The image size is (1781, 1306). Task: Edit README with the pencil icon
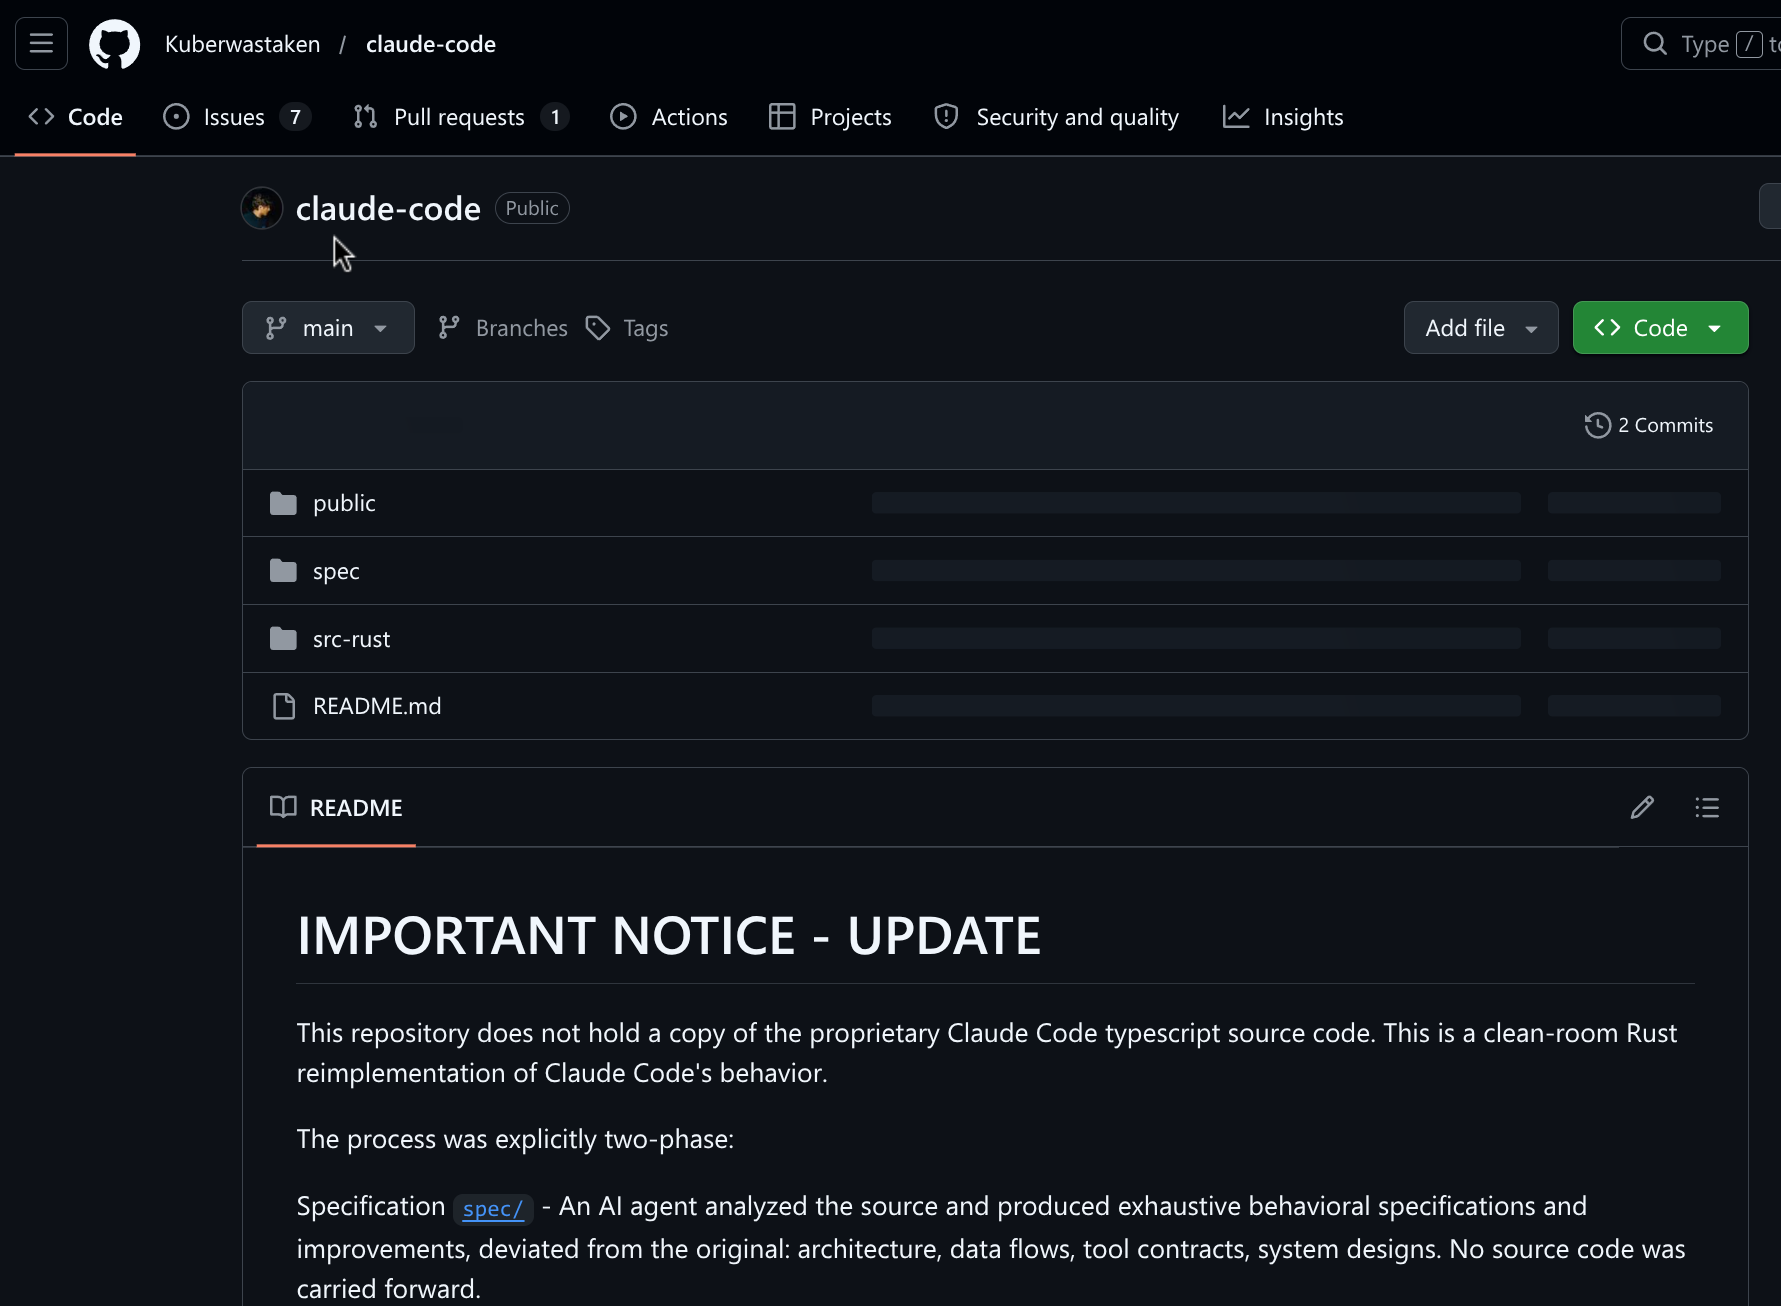coord(1642,807)
